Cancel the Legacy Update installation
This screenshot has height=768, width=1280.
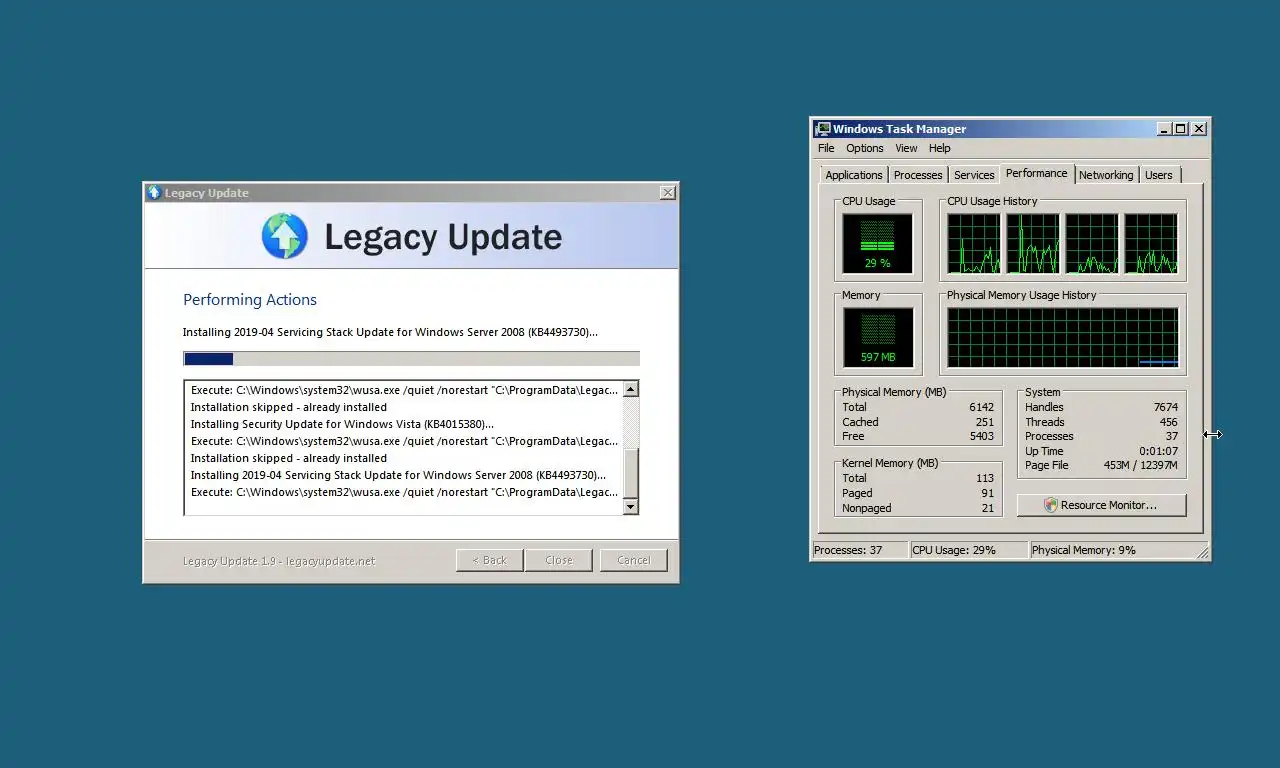[x=634, y=560]
